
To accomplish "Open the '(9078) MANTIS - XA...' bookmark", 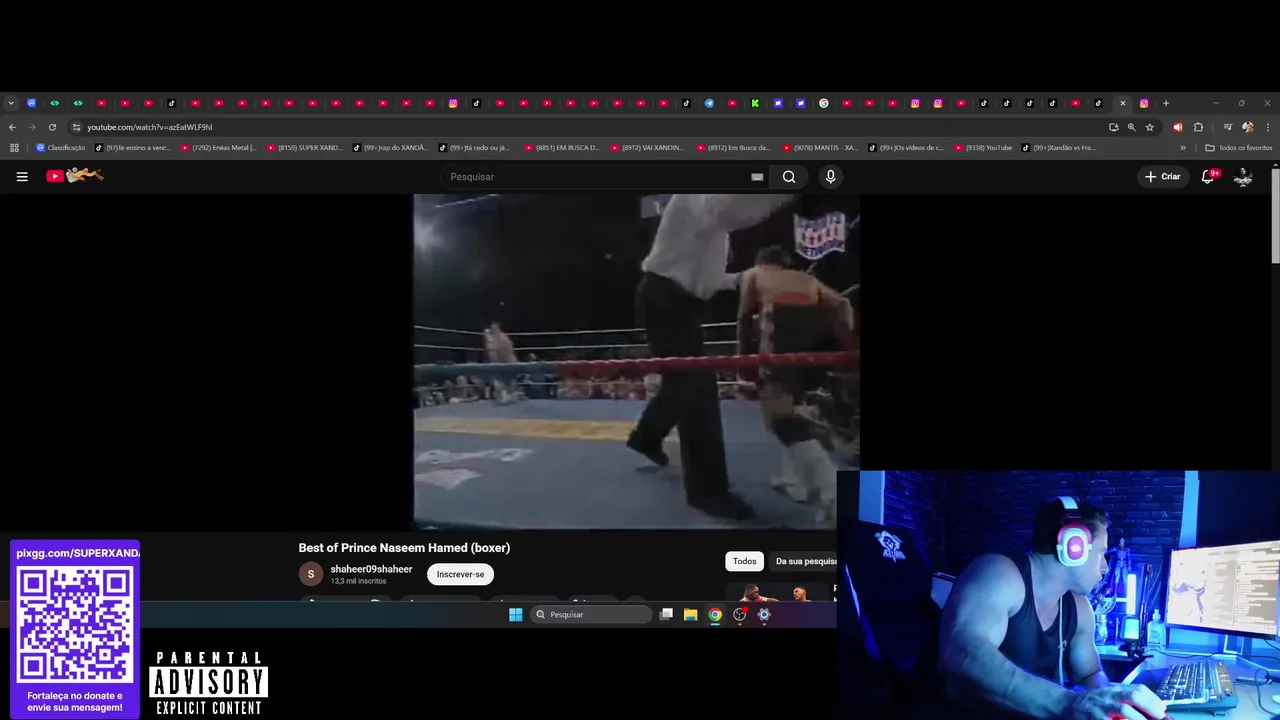I will click(x=820, y=148).
